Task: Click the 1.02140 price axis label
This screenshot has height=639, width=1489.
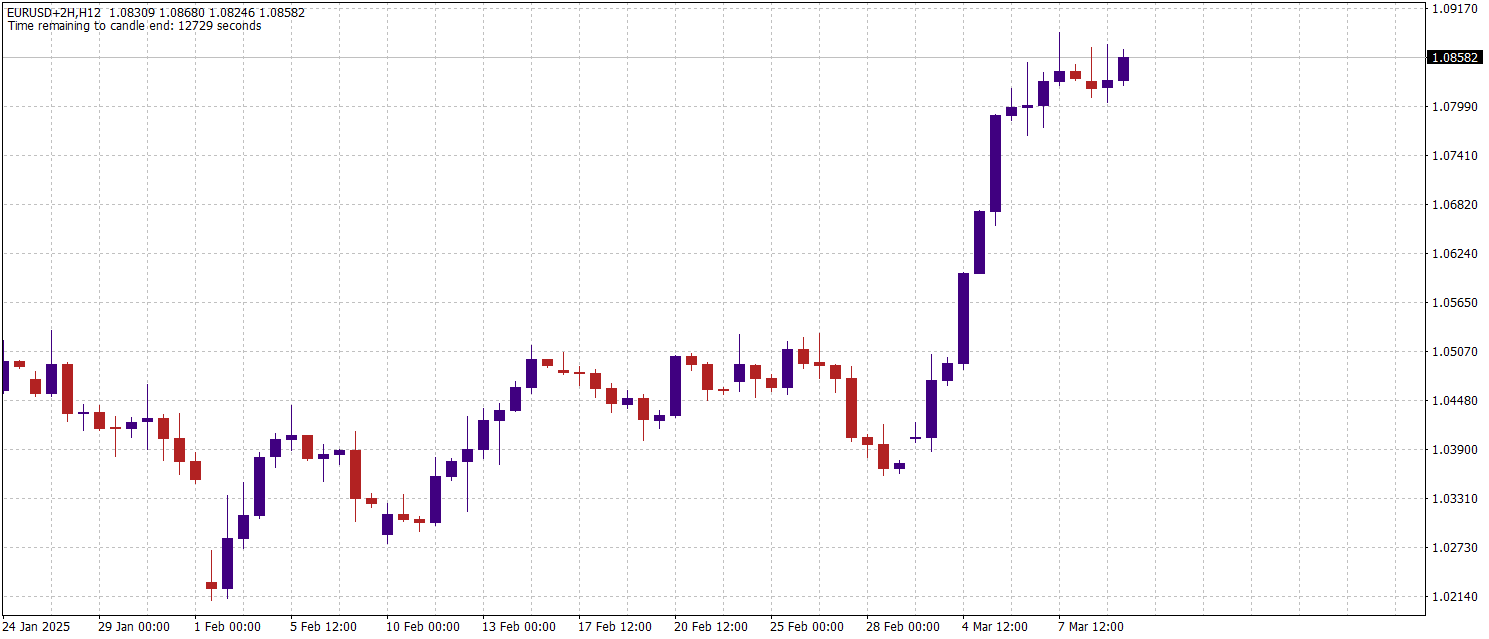Action: click(1455, 597)
